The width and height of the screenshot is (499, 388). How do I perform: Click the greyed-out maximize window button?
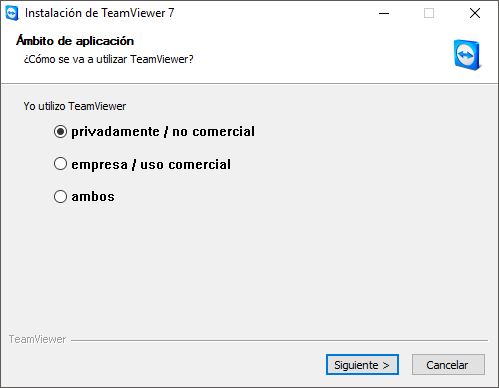[x=429, y=13]
